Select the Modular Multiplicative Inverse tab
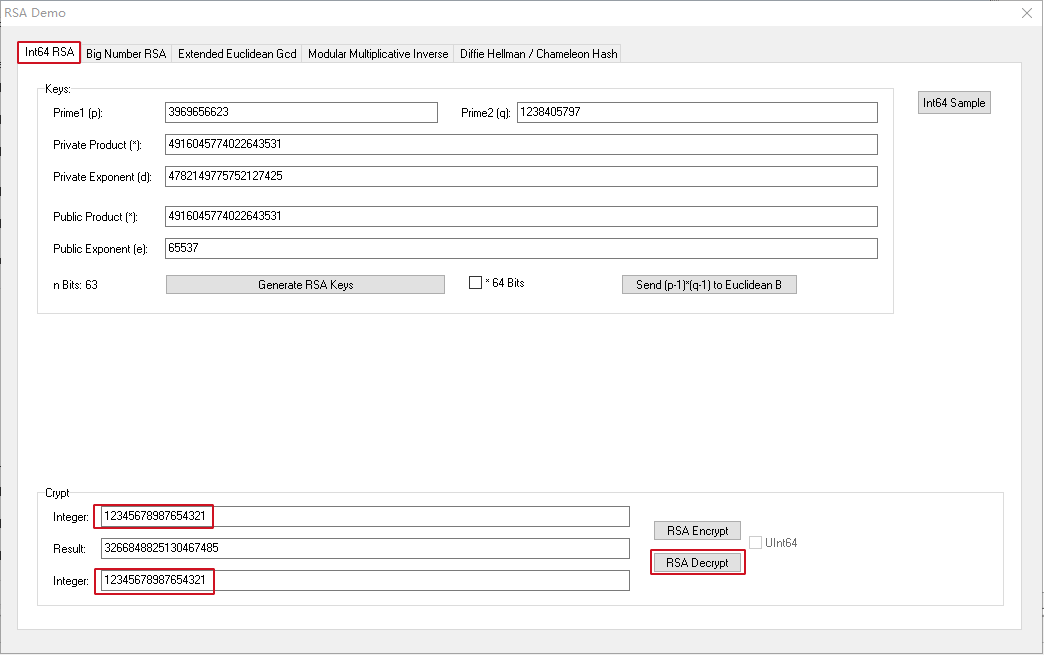 point(378,54)
